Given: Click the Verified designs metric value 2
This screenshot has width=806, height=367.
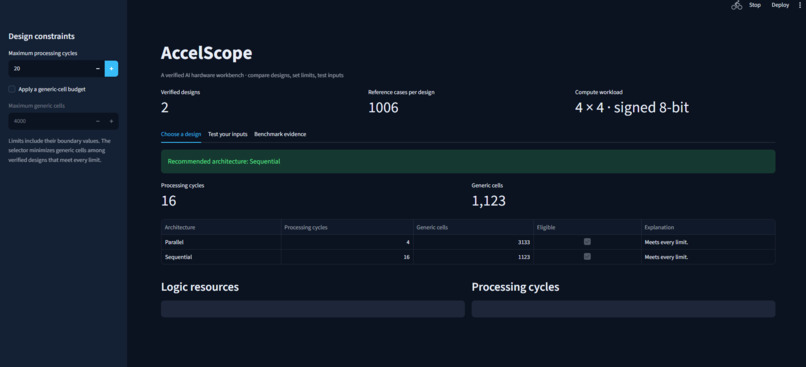Looking at the screenshot, I should pyautogui.click(x=164, y=107).
